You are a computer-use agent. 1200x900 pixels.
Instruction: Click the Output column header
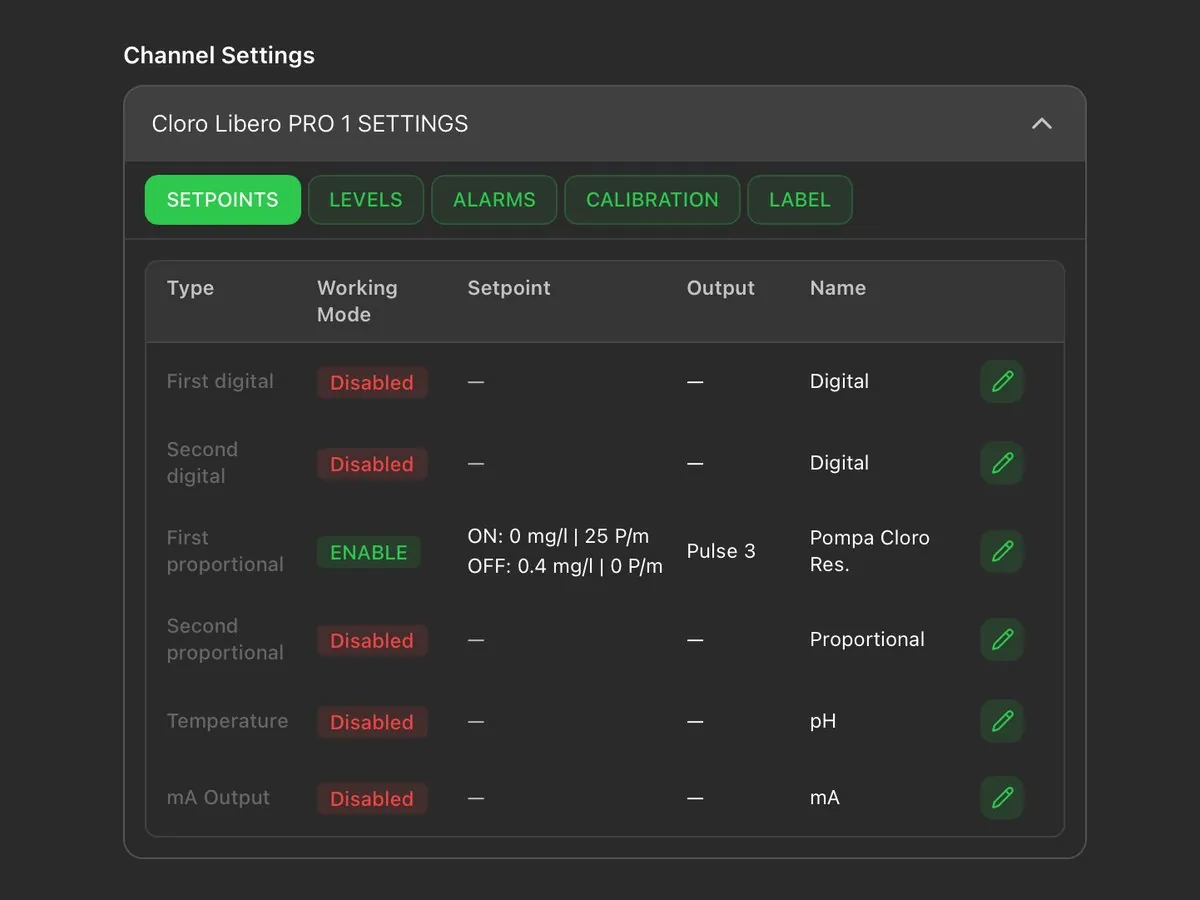pyautogui.click(x=721, y=288)
